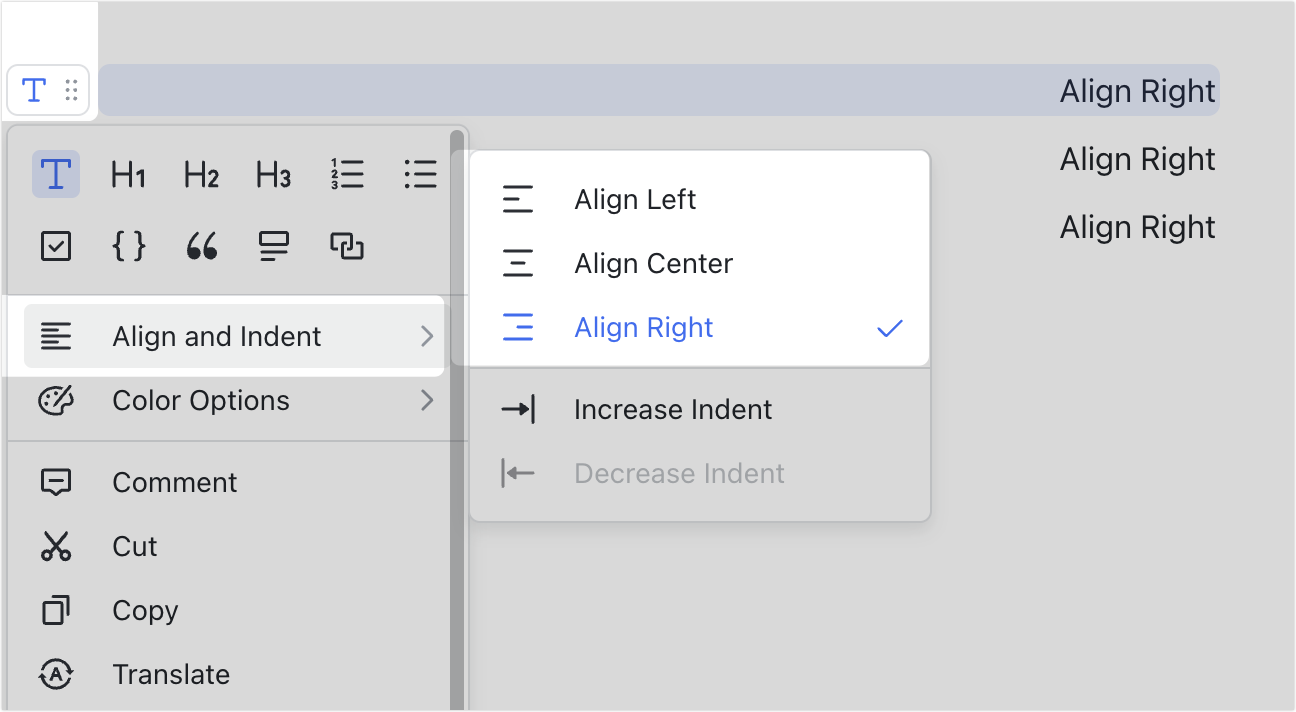Apply the H2 heading format

pos(200,174)
